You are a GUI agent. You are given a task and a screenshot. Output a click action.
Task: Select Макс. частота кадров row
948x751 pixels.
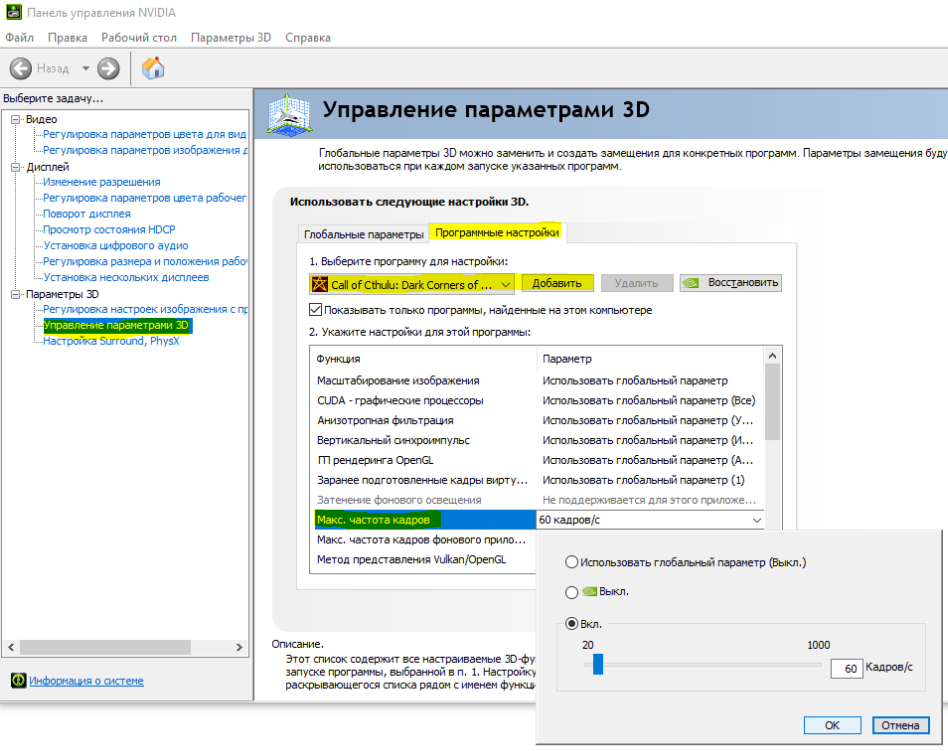click(423, 520)
